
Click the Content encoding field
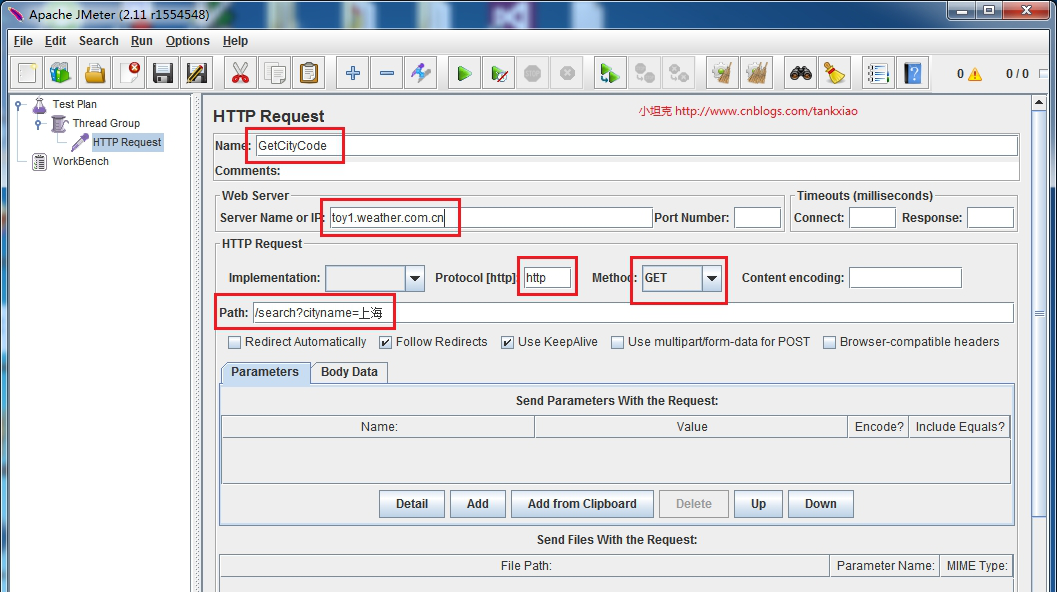click(x=905, y=278)
